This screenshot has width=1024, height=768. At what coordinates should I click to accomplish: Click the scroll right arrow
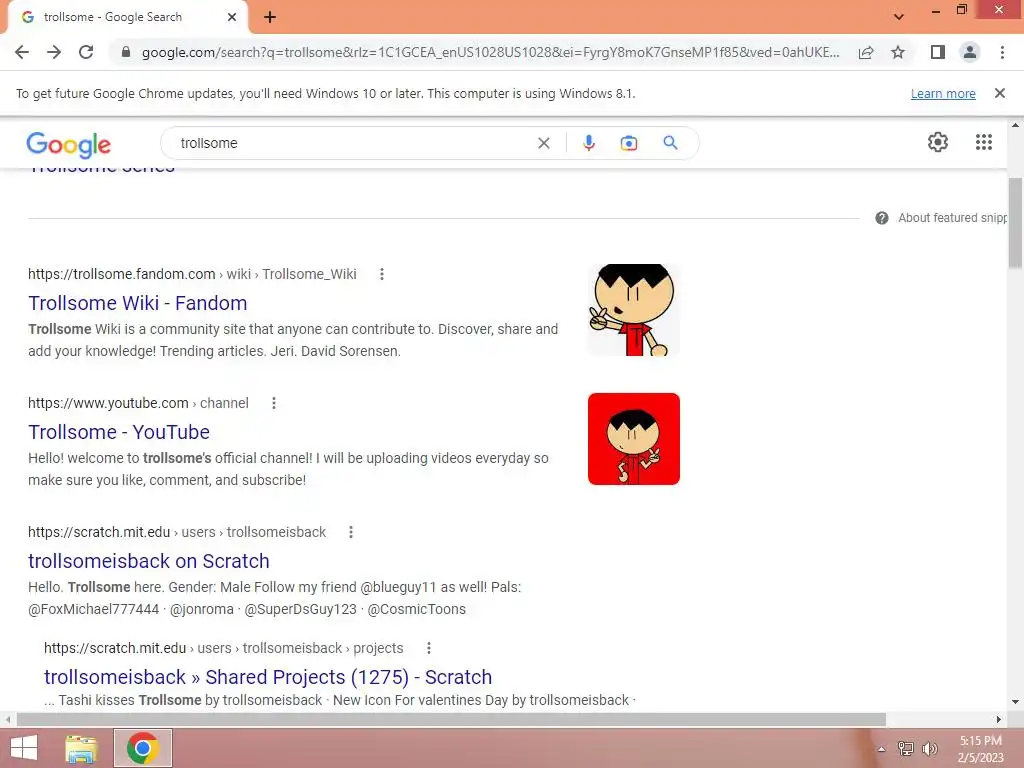999,720
